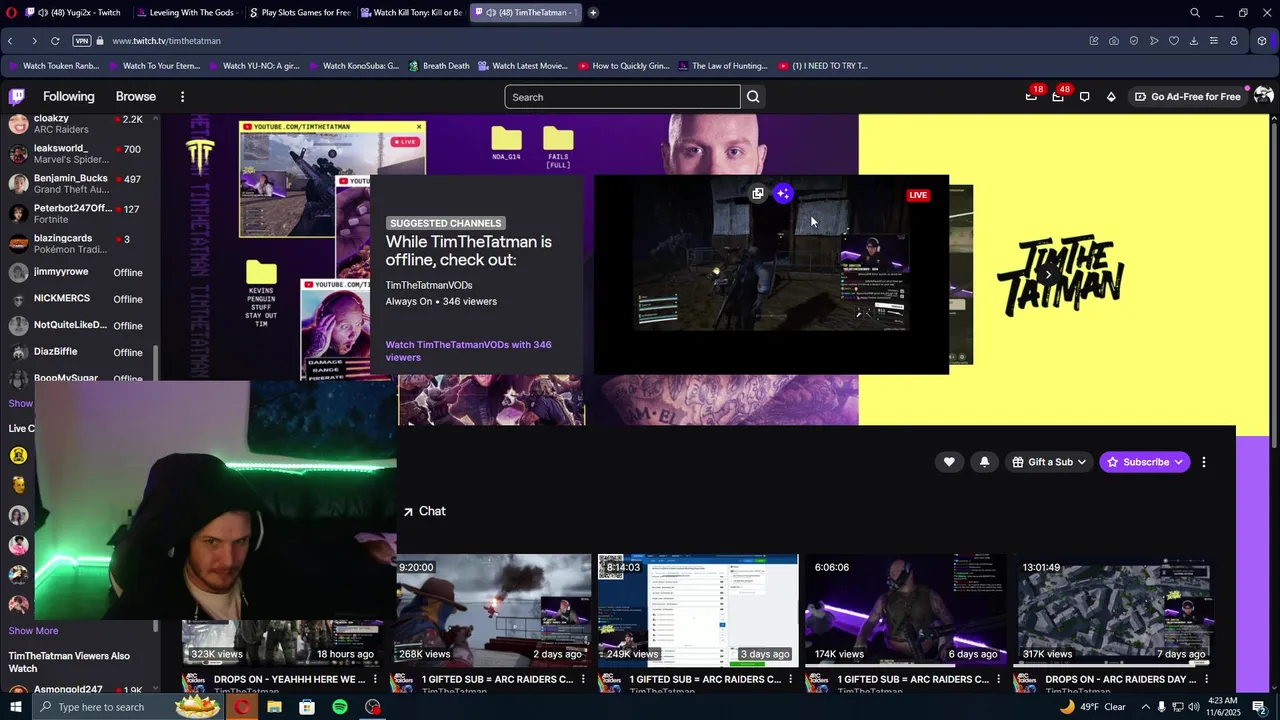Open How to Quickly Grin... bookmark
Image resolution: width=1280 pixels, height=720 pixels.
(622, 66)
